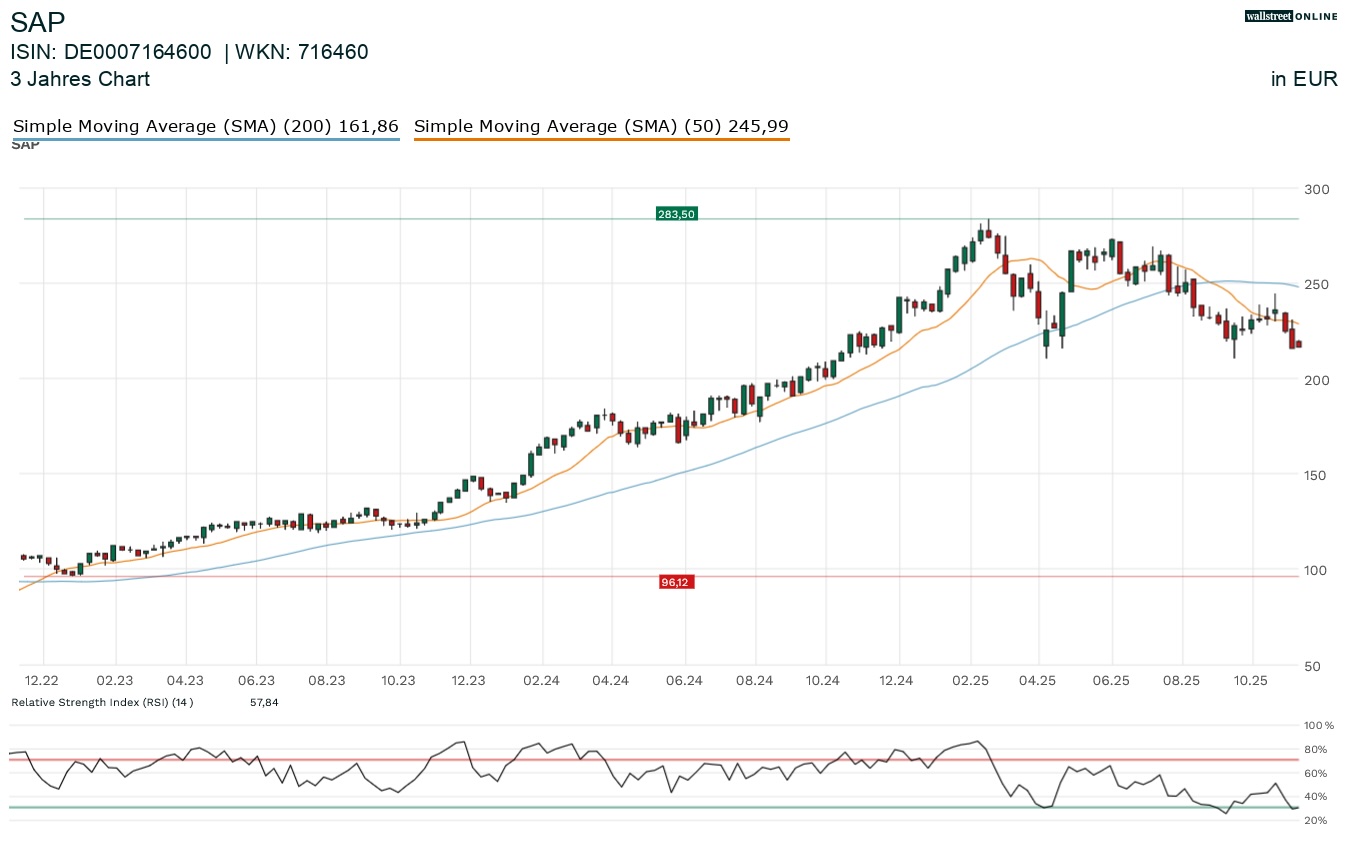Click the Relative Strength Index (RSI) label

click(x=101, y=702)
